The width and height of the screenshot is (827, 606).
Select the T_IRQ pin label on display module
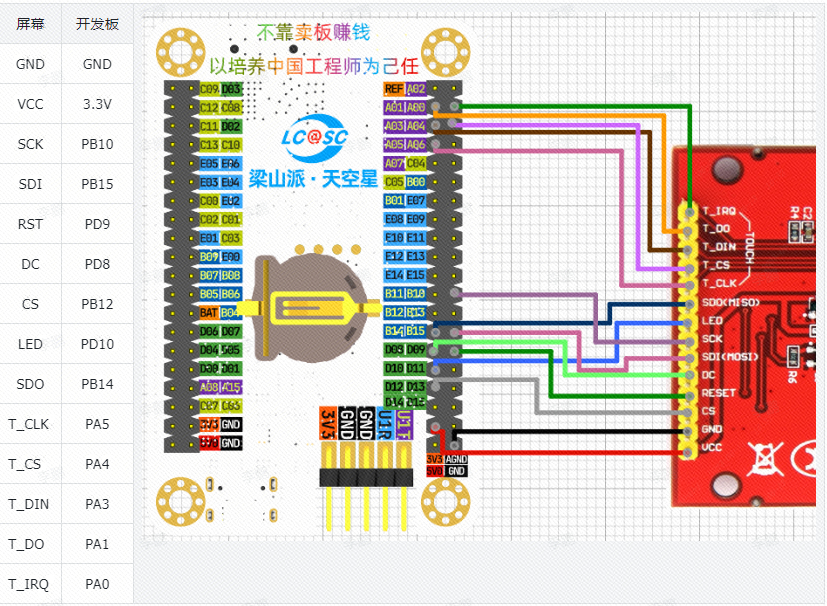coord(719,211)
